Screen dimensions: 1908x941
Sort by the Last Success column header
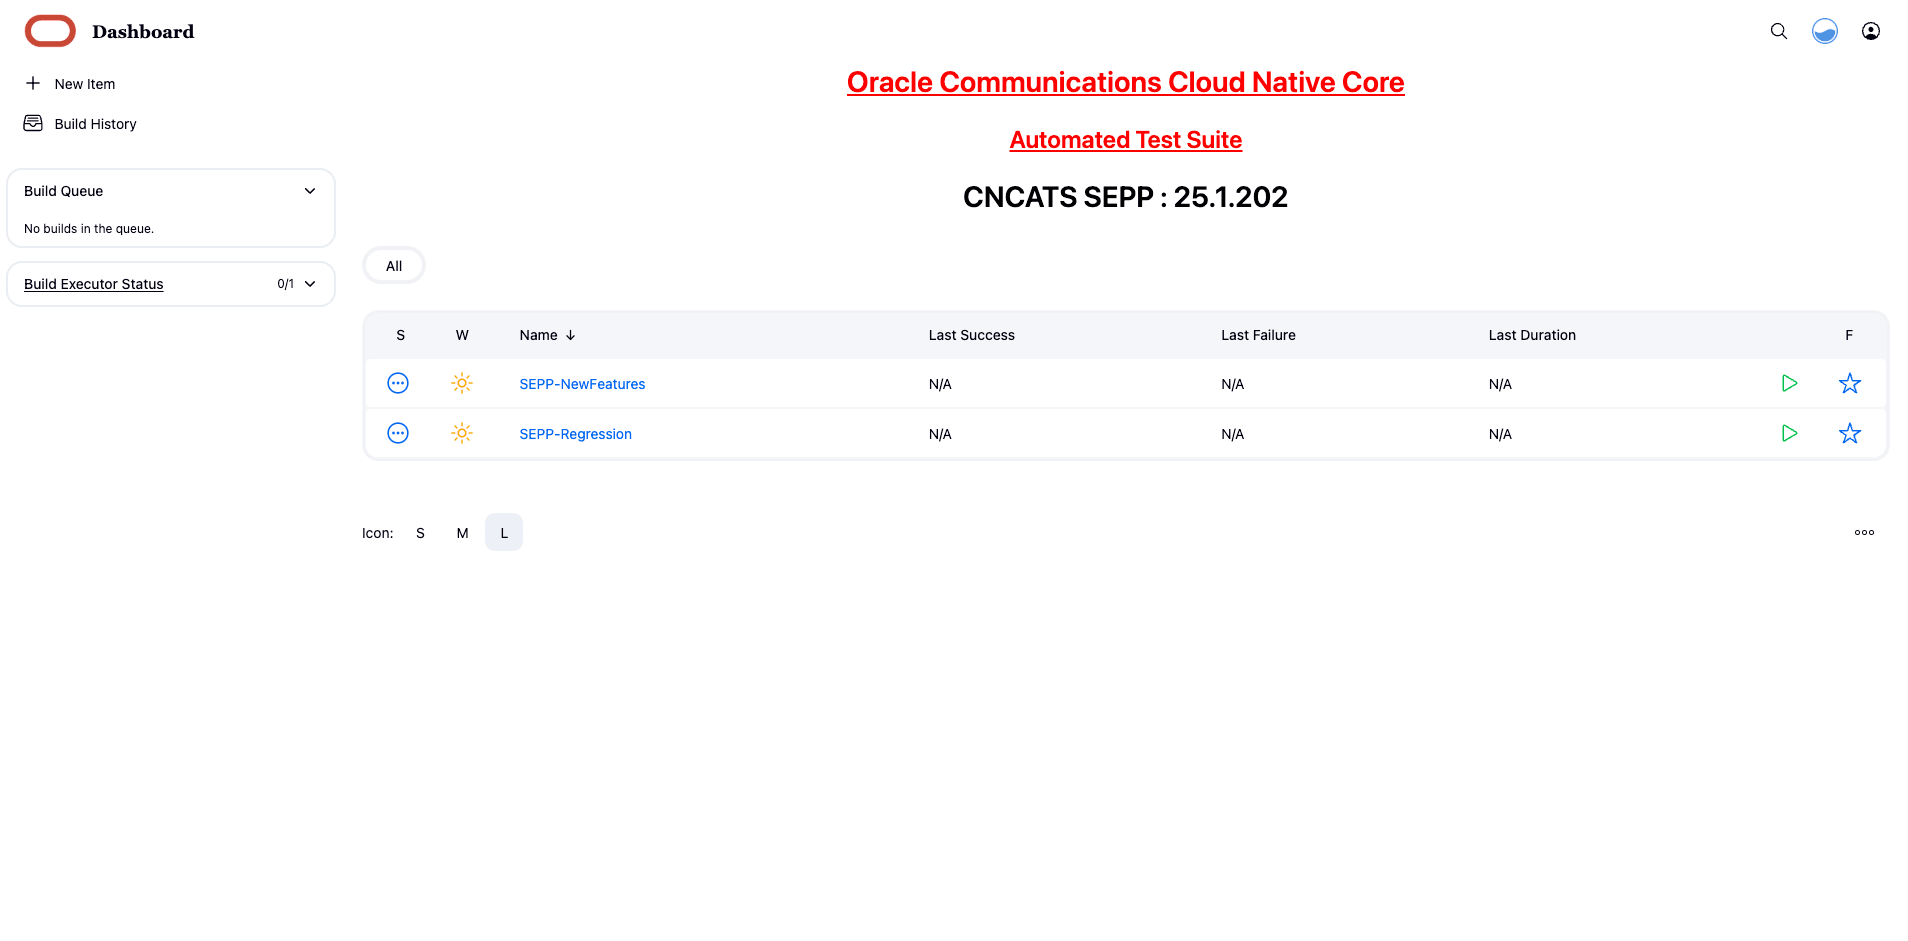971,335
